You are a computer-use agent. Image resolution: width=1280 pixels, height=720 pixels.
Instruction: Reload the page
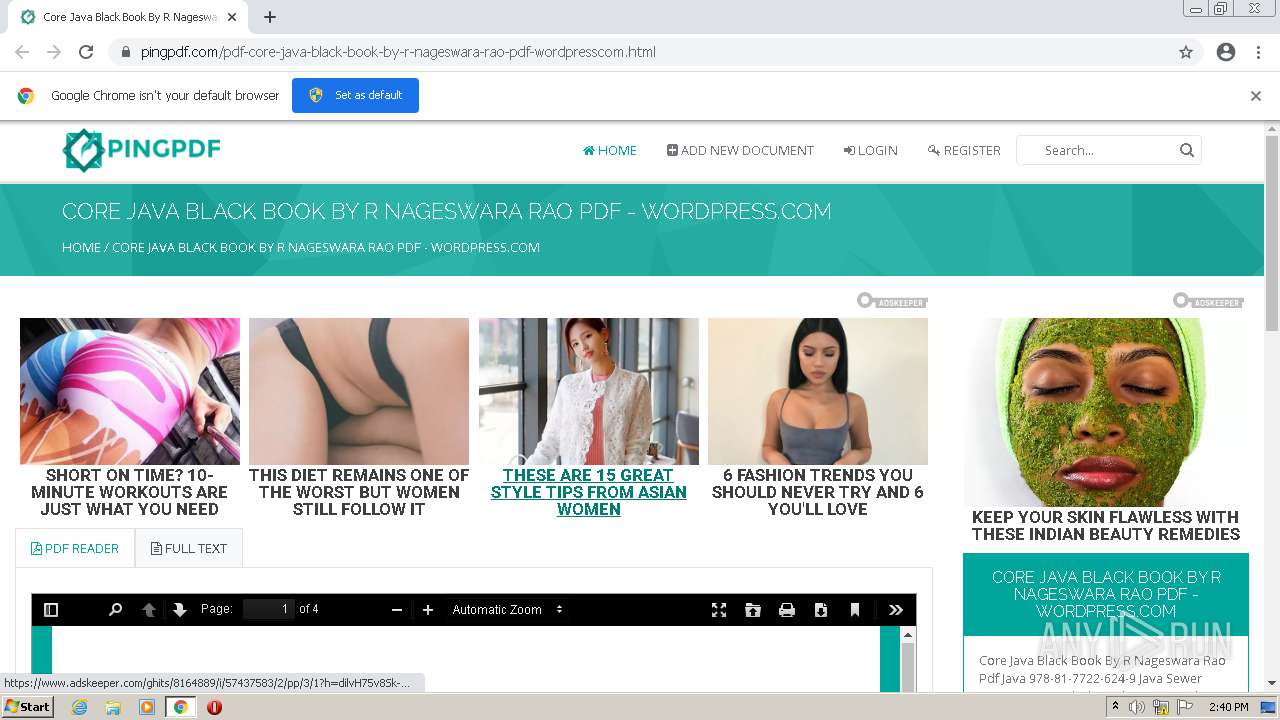tap(86, 52)
